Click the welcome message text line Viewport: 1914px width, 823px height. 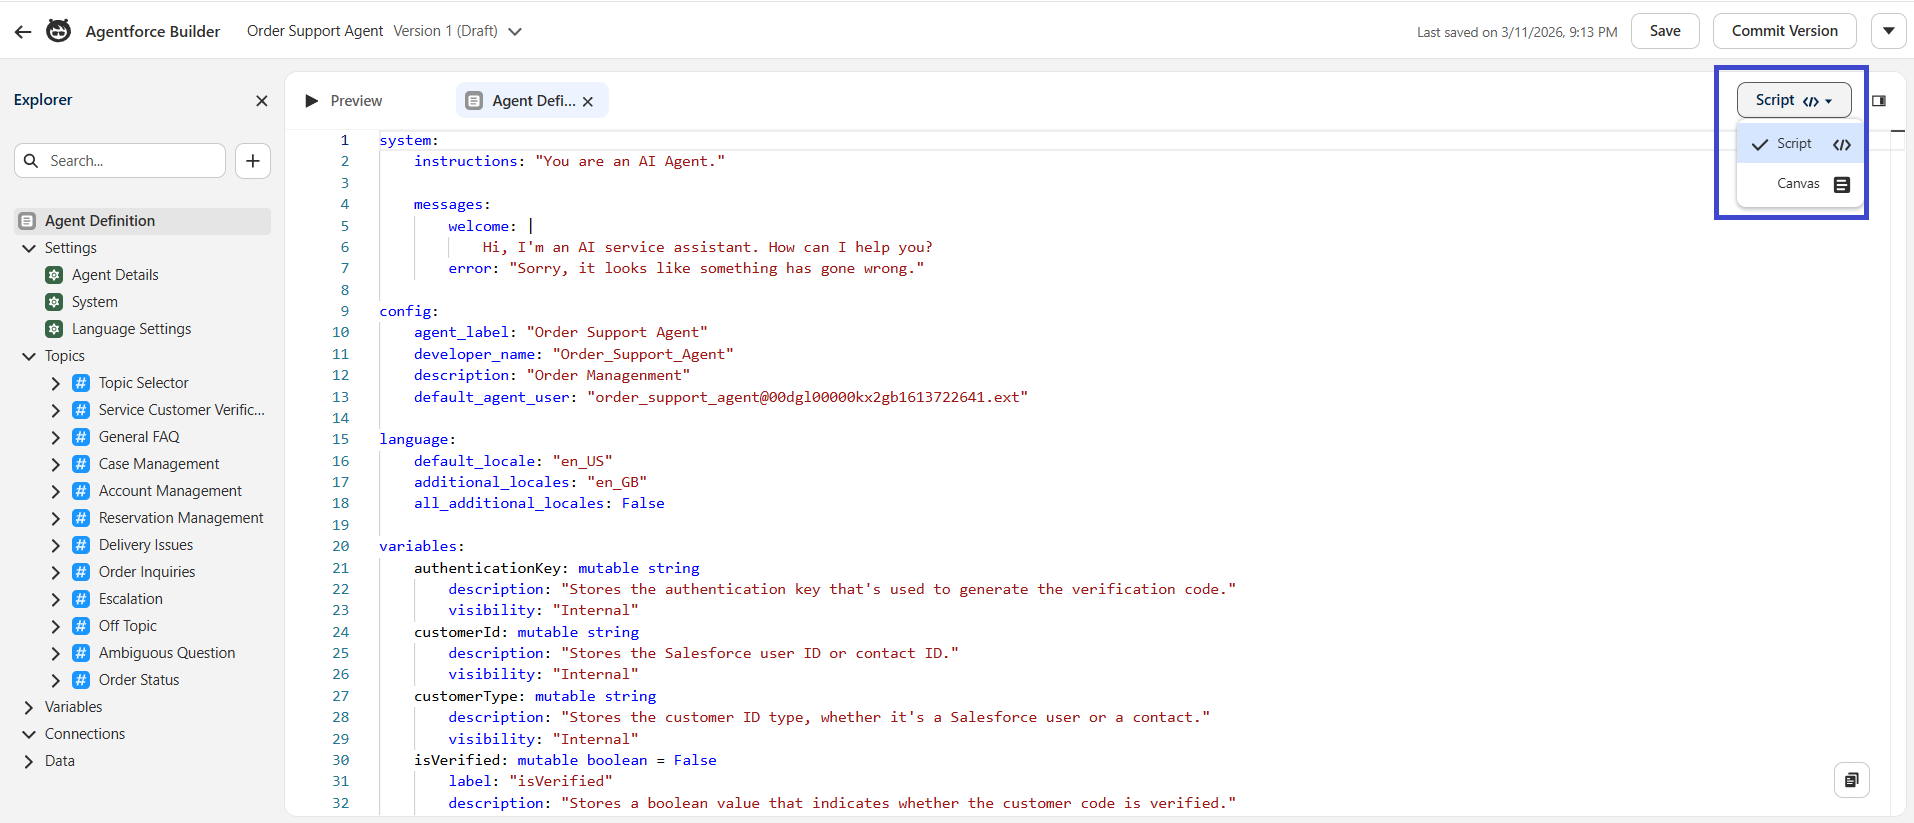coord(707,247)
